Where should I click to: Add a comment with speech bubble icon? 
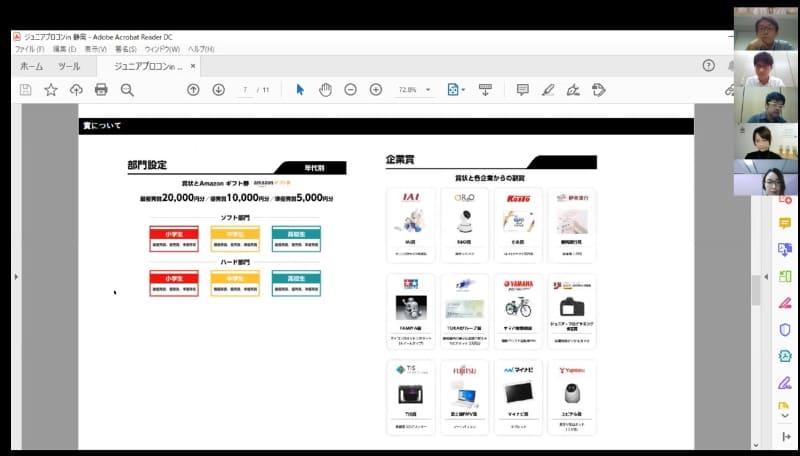click(x=522, y=90)
